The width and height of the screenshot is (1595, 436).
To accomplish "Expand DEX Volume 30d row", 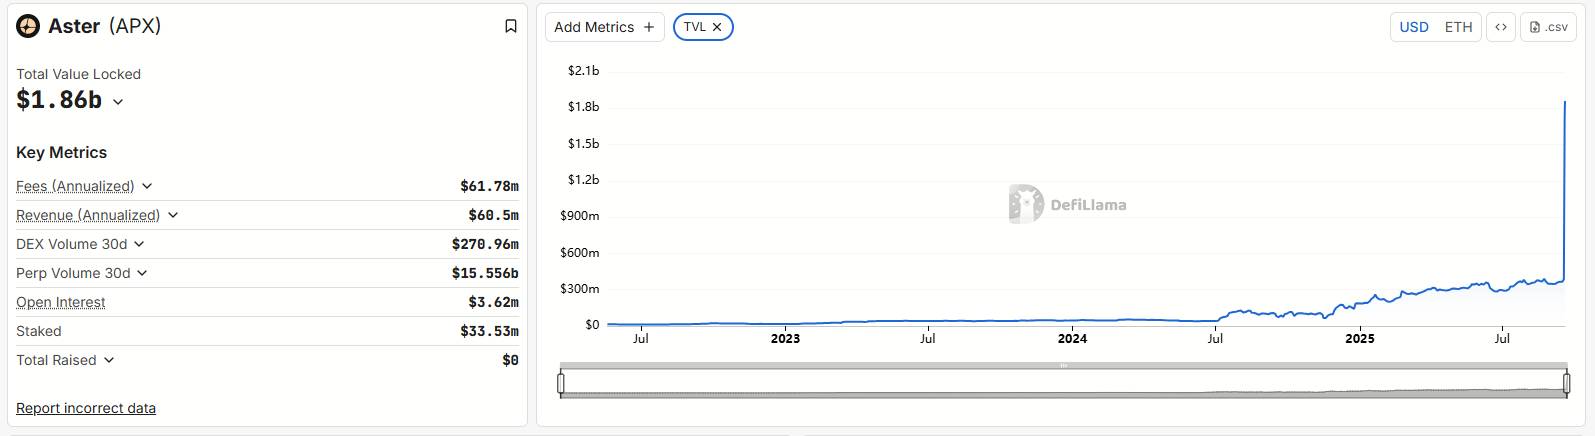I will pos(139,244).
